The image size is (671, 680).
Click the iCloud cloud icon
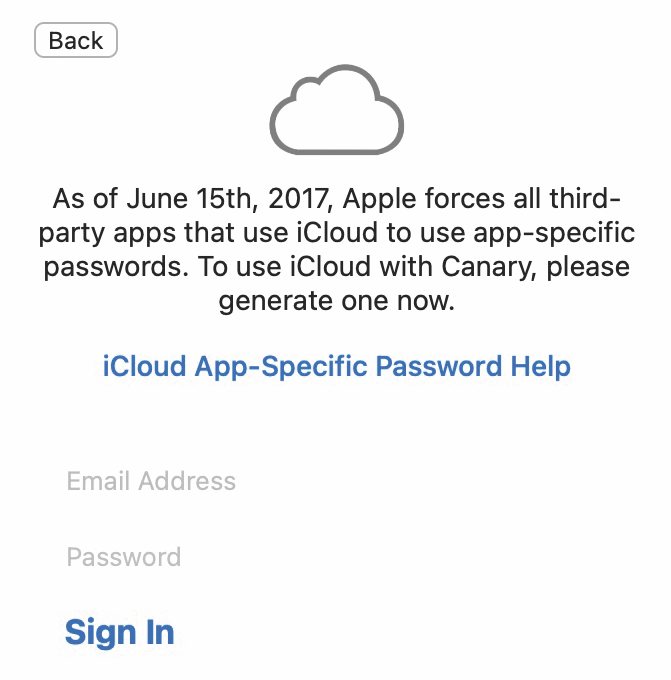337,110
